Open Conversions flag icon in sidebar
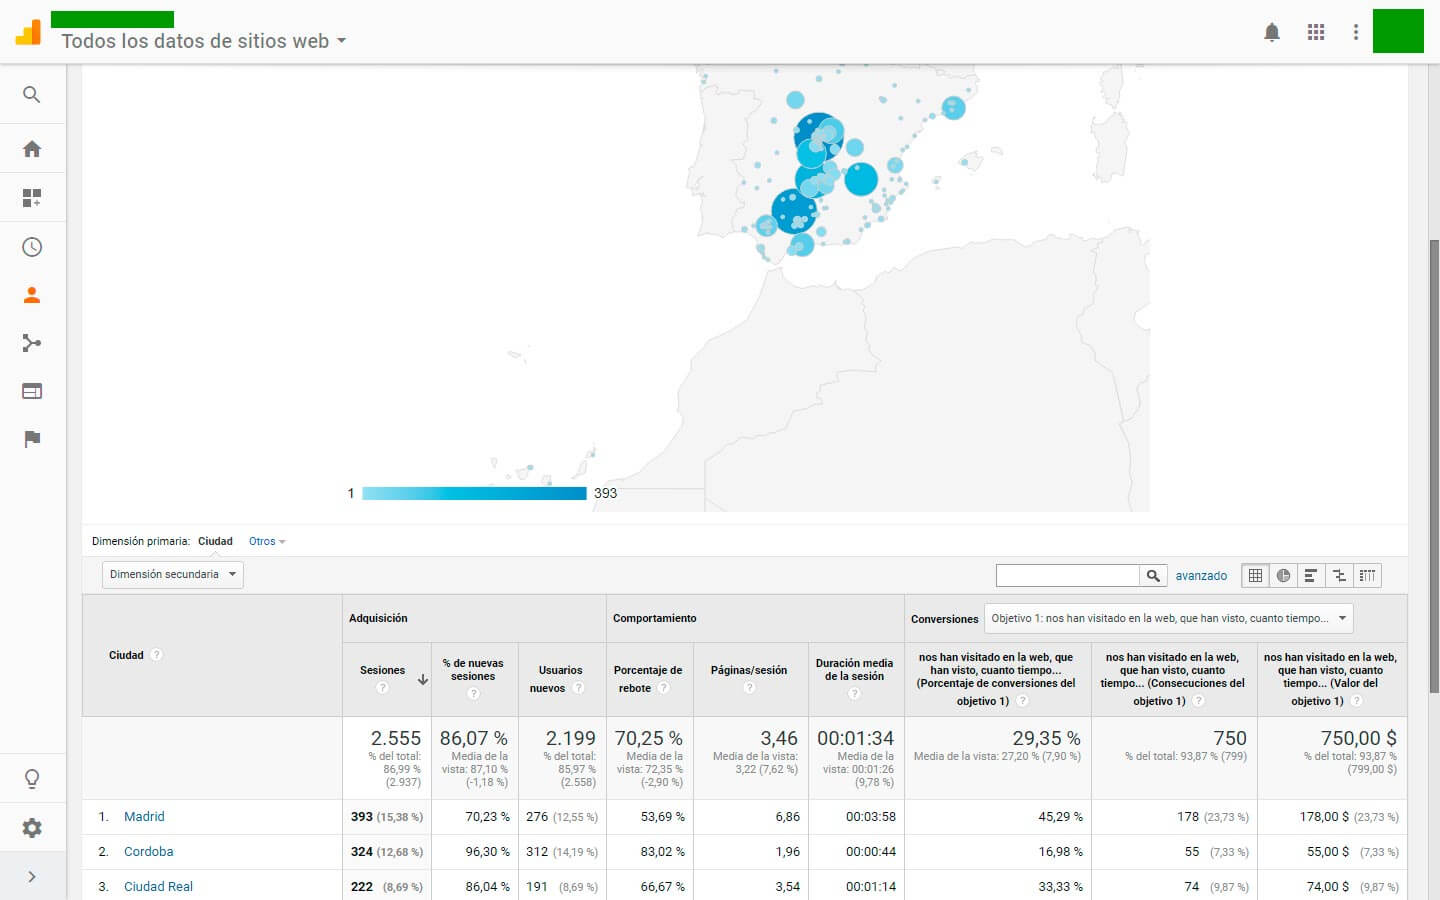The height and width of the screenshot is (900, 1440). pyautogui.click(x=32, y=439)
